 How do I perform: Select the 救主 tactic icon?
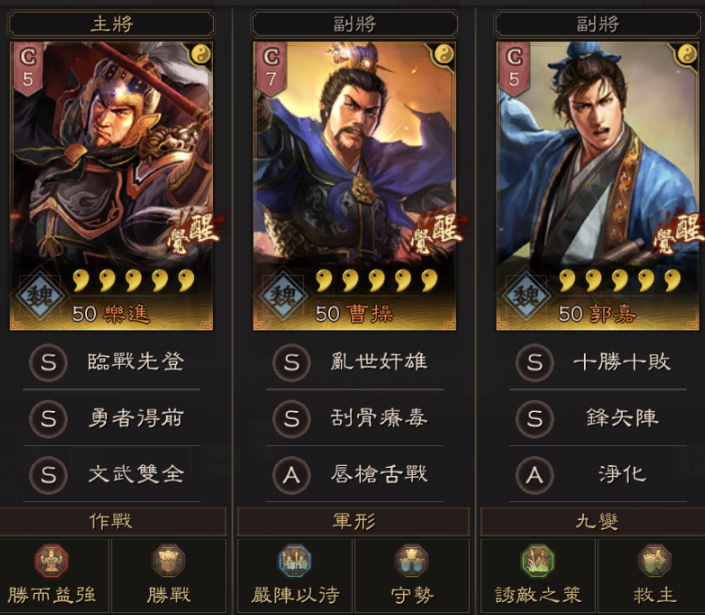(x=655, y=561)
